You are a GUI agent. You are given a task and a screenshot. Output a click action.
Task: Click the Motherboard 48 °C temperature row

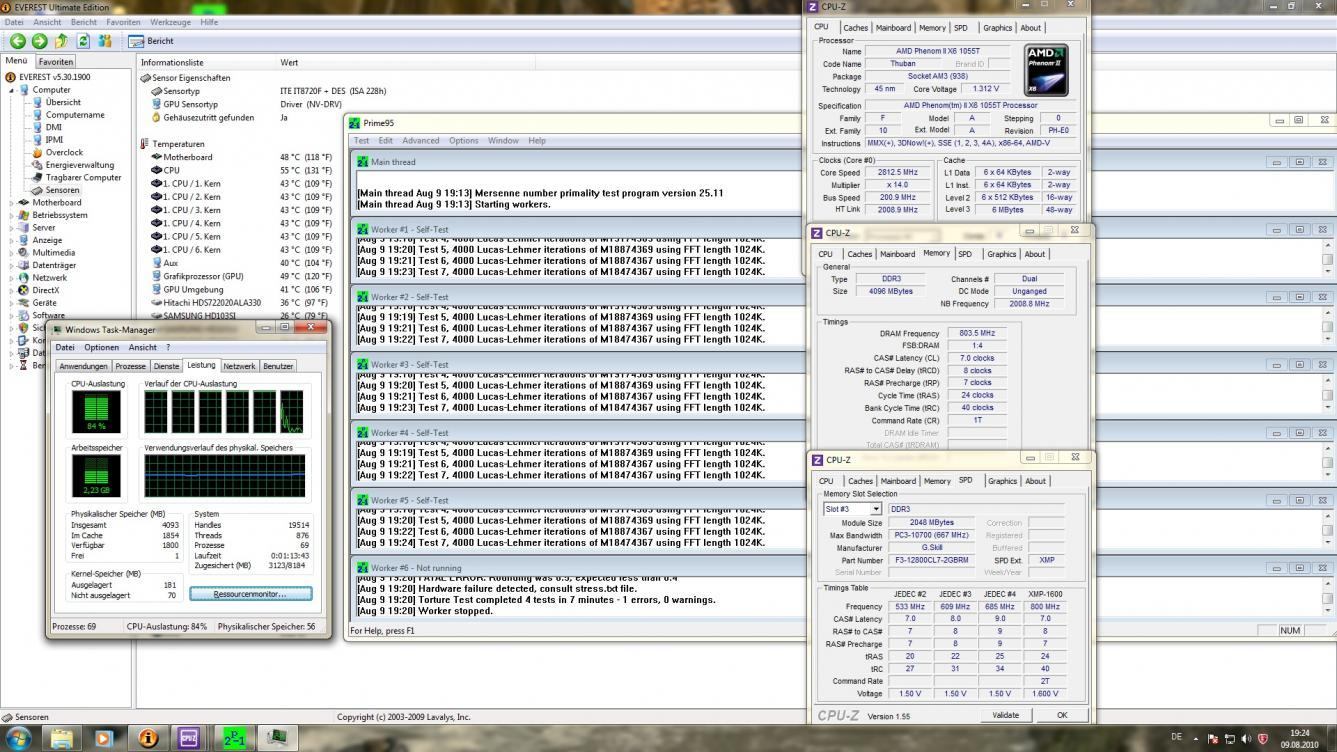pos(240,157)
